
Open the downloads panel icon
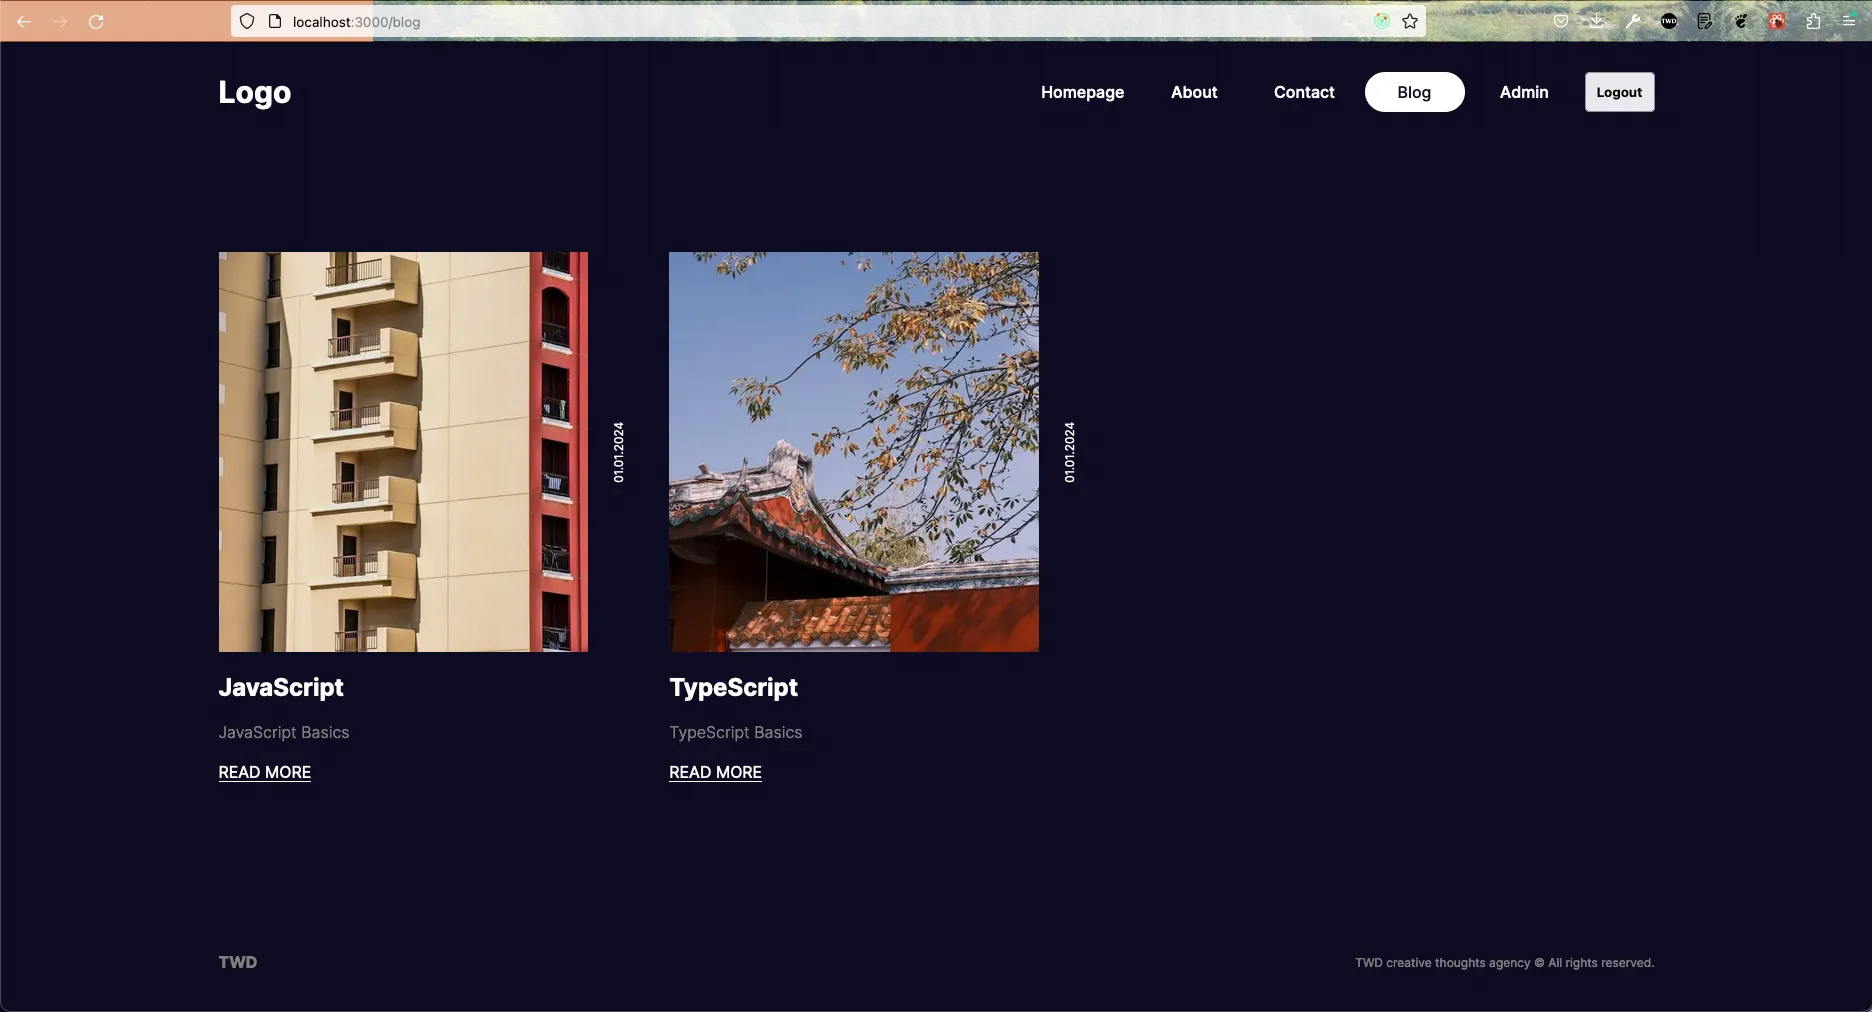tap(1597, 21)
